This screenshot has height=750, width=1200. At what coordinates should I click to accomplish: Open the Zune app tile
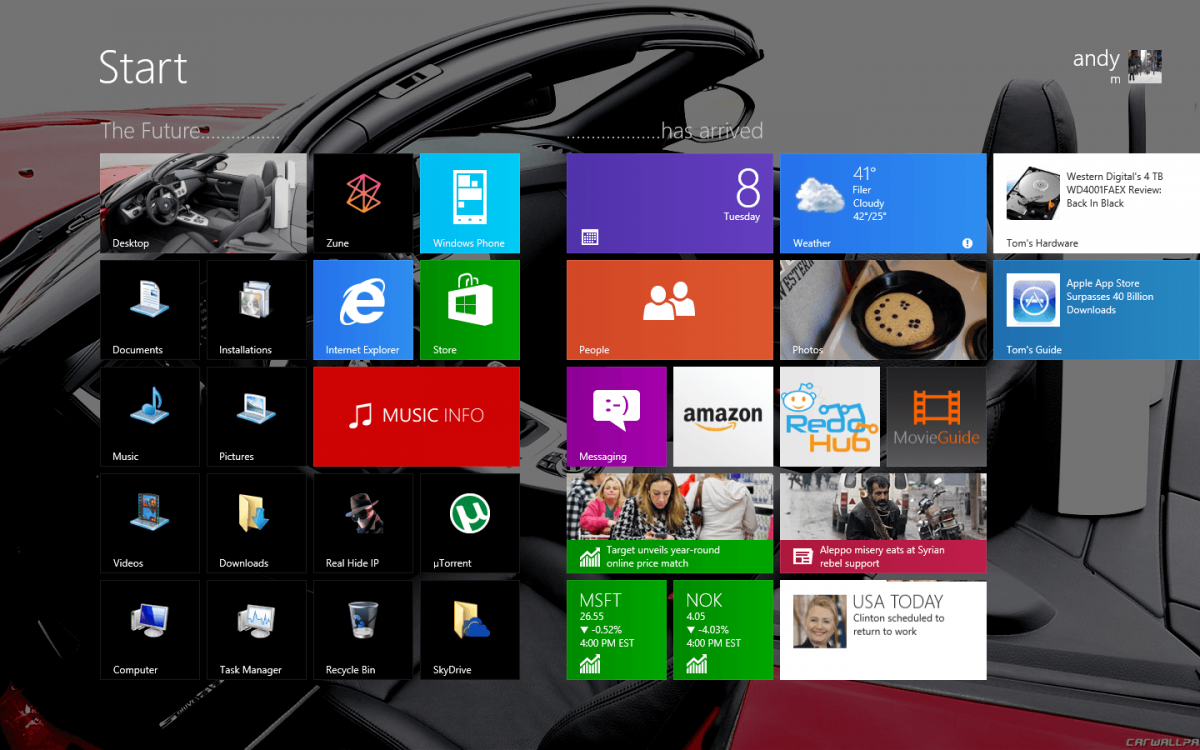pyautogui.click(x=362, y=203)
